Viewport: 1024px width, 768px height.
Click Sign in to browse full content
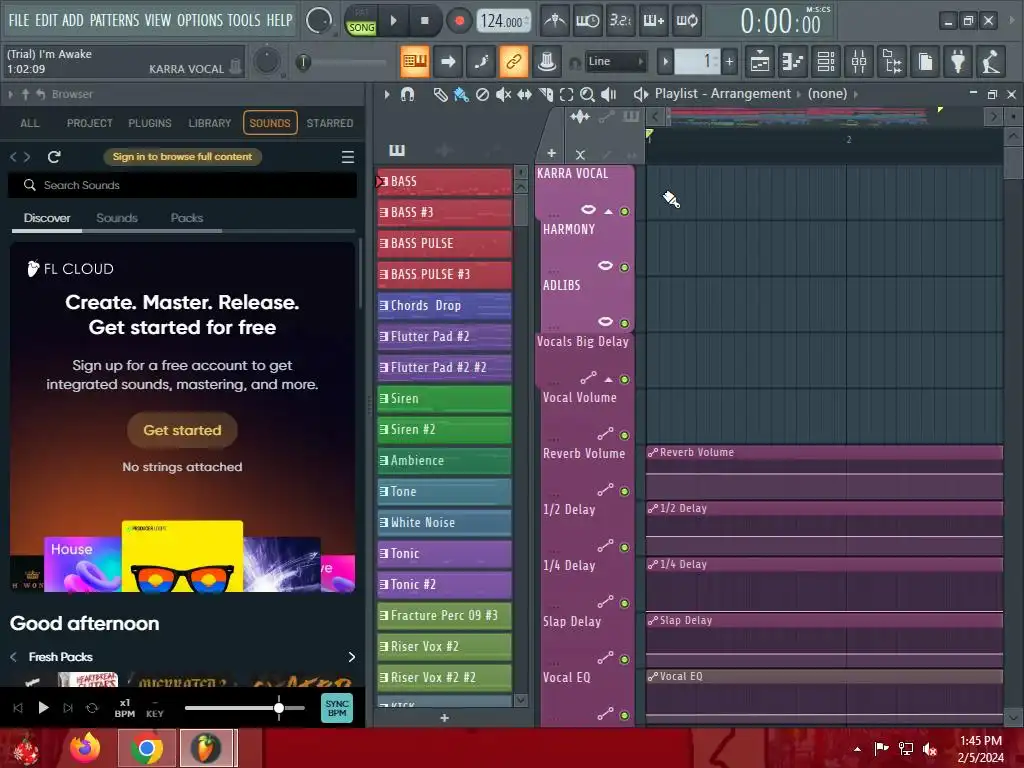tap(182, 157)
